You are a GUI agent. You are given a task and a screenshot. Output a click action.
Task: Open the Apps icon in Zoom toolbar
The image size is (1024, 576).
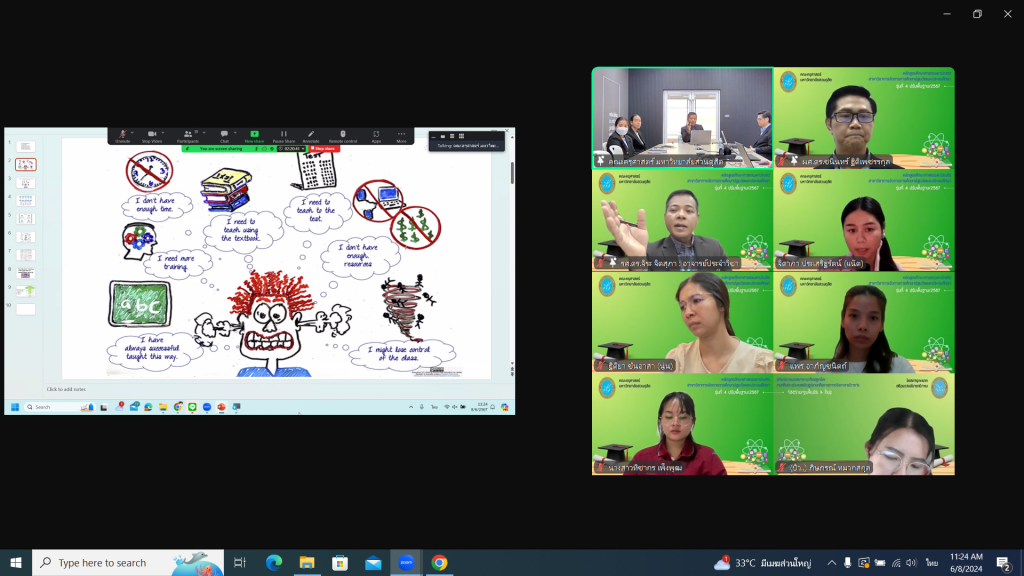click(376, 134)
